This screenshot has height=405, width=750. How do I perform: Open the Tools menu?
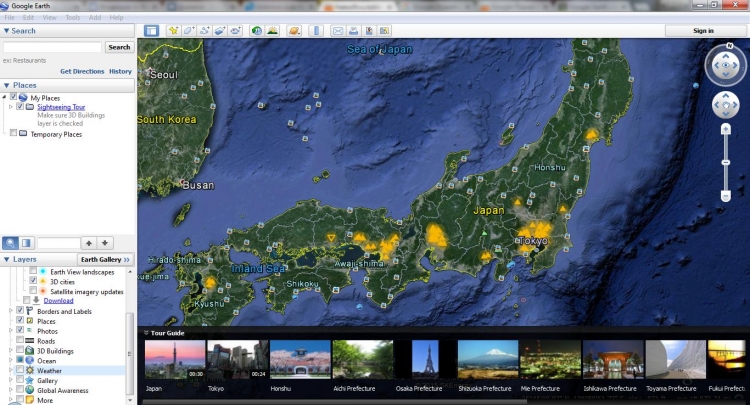point(73,17)
